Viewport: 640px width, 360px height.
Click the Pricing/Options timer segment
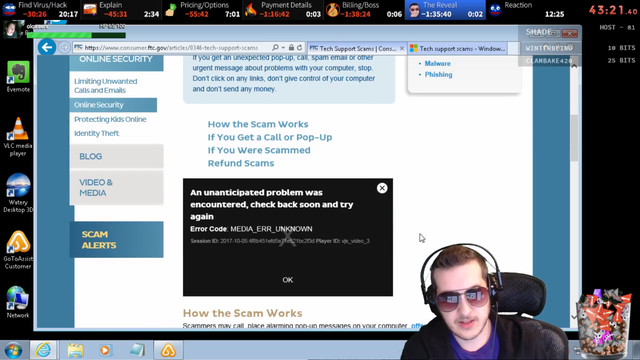pyautogui.click(x=203, y=10)
